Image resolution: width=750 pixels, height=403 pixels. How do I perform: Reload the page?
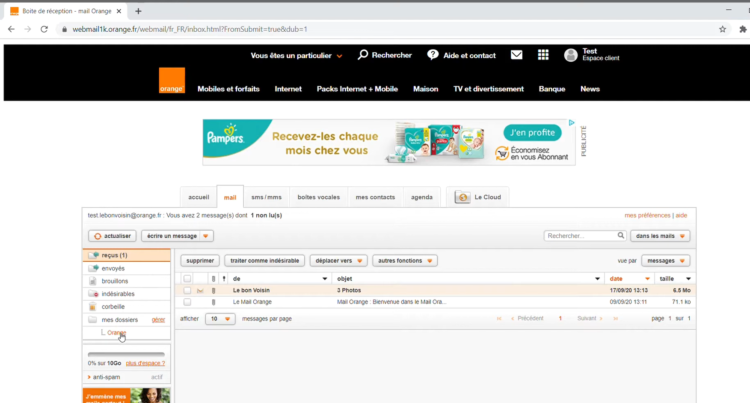[44, 29]
